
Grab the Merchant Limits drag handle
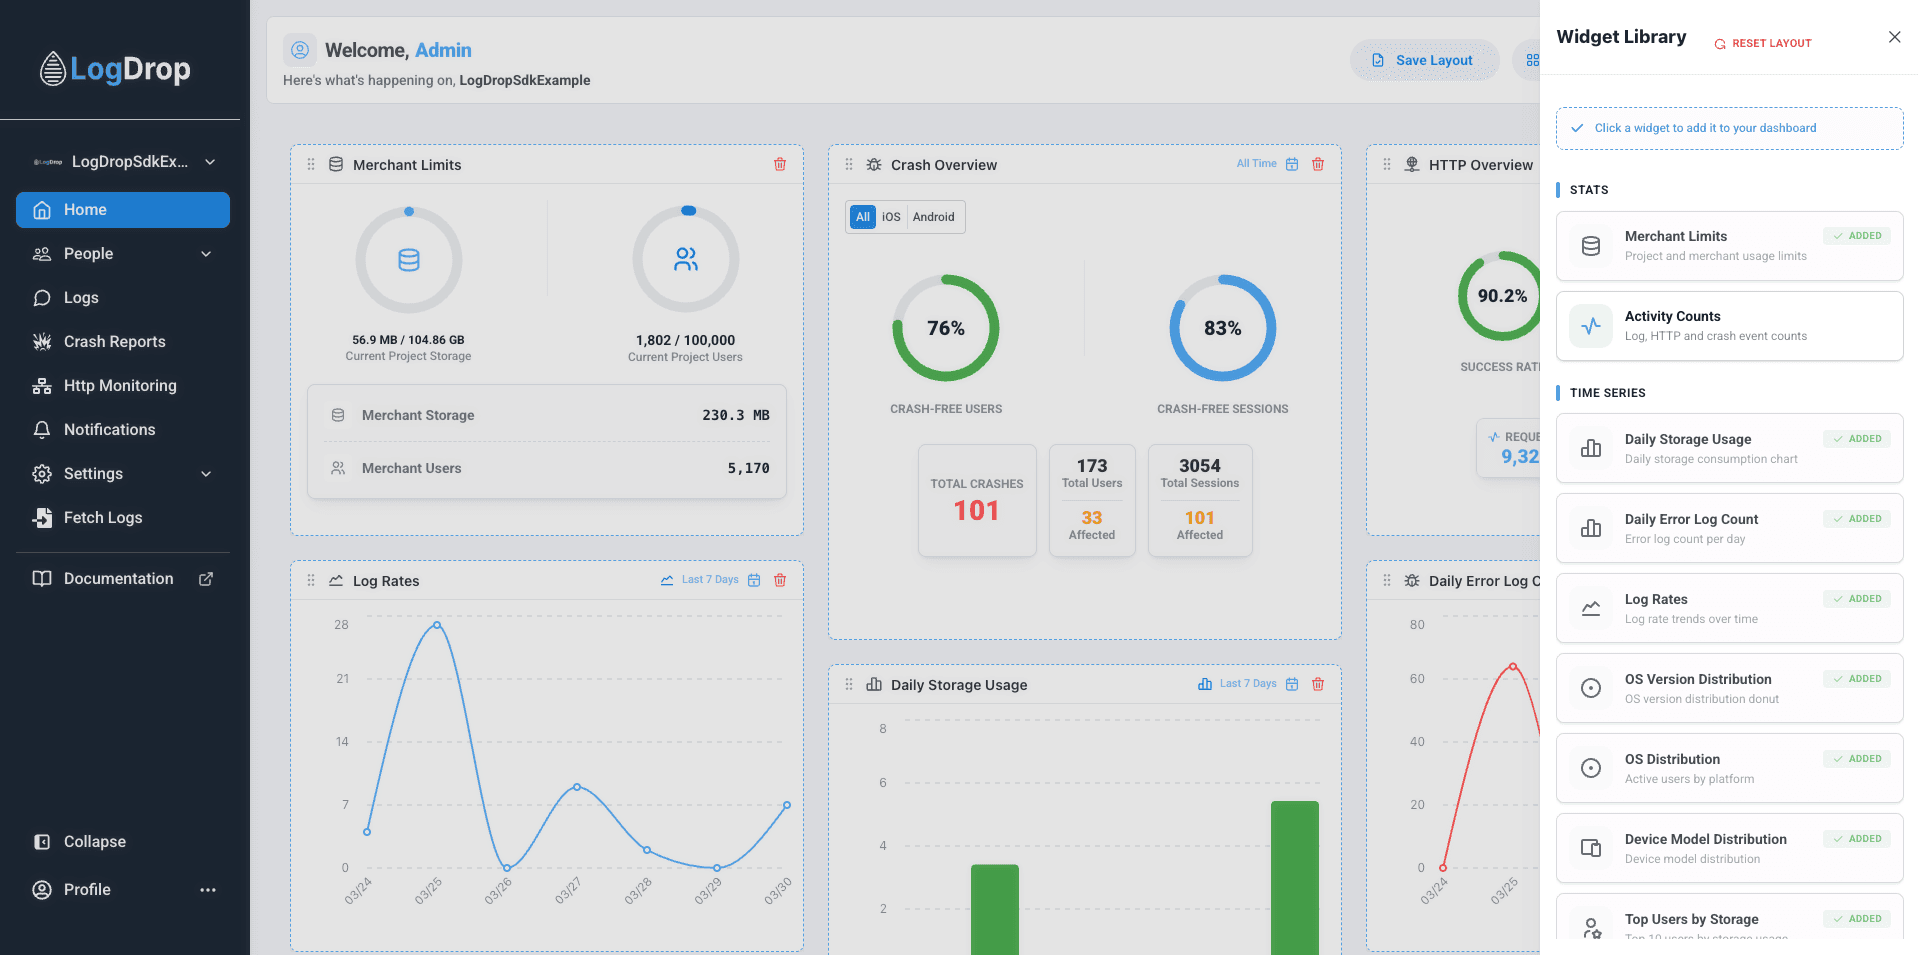coord(311,165)
